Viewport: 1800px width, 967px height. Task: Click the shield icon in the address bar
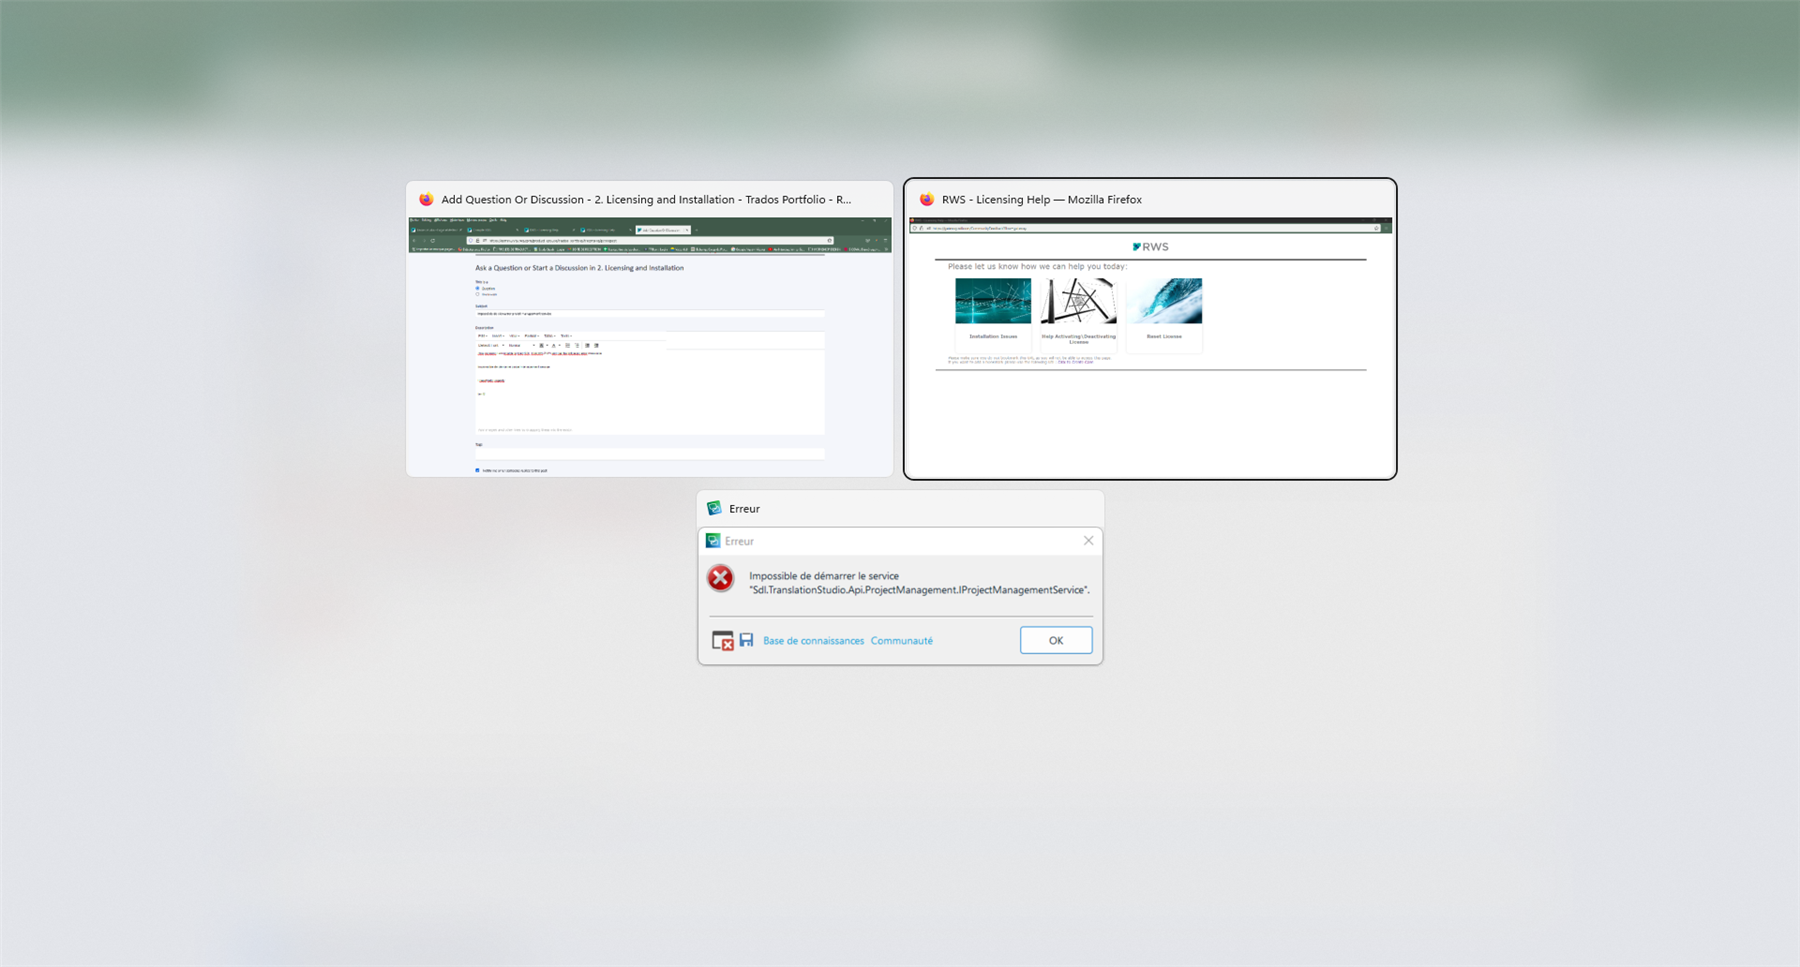471,240
